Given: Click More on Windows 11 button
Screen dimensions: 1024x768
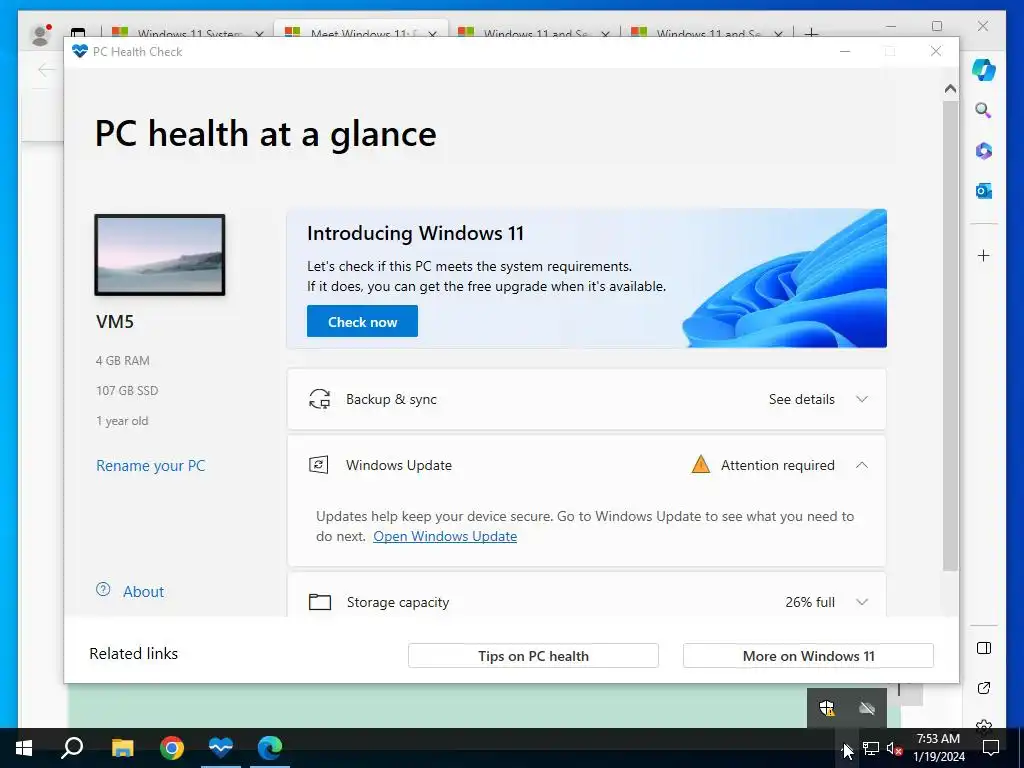Looking at the screenshot, I should pyautogui.click(x=808, y=656).
